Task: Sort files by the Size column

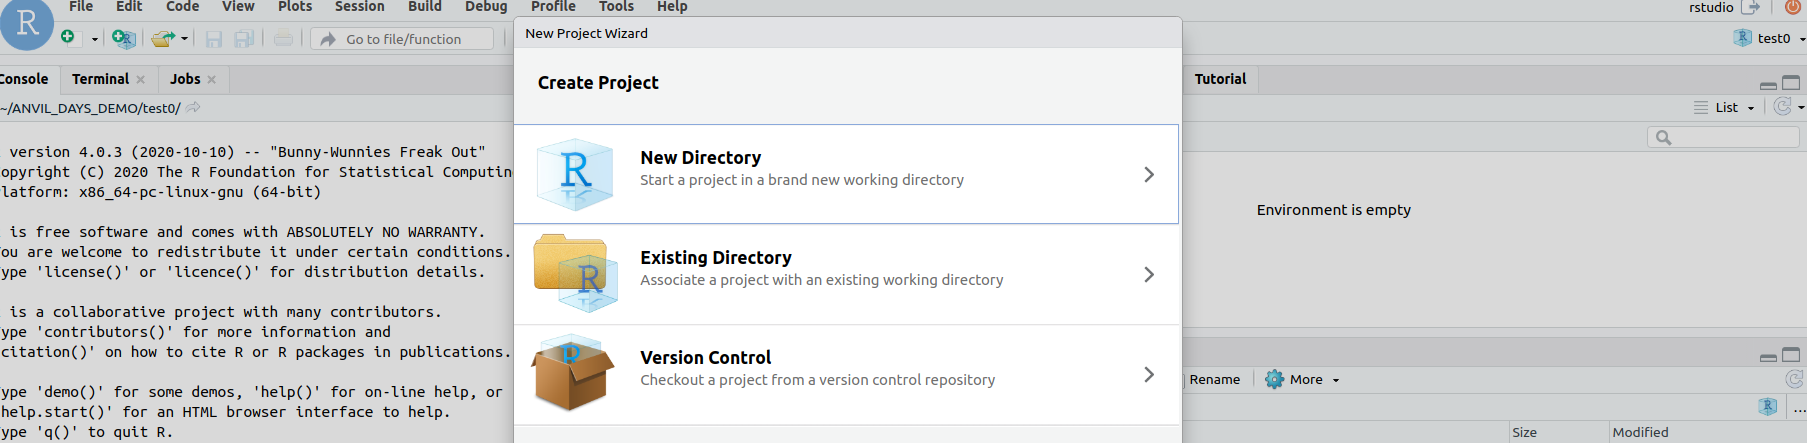Action: (x=1524, y=432)
